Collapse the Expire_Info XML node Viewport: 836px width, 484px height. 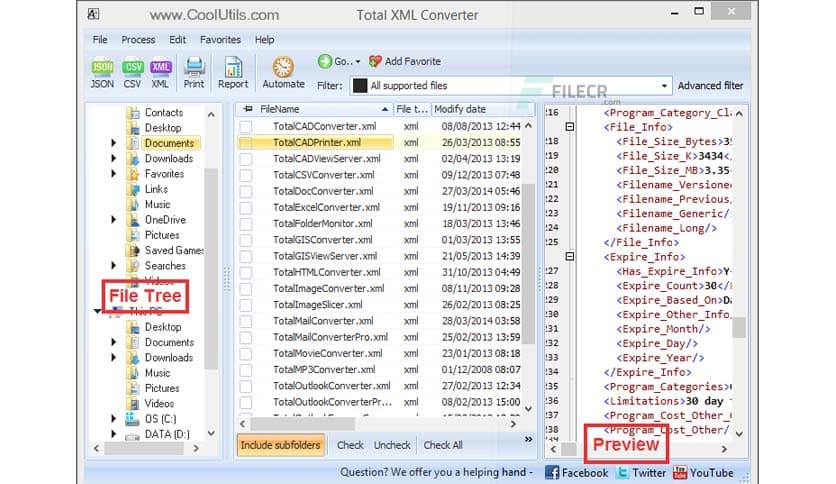coord(569,256)
